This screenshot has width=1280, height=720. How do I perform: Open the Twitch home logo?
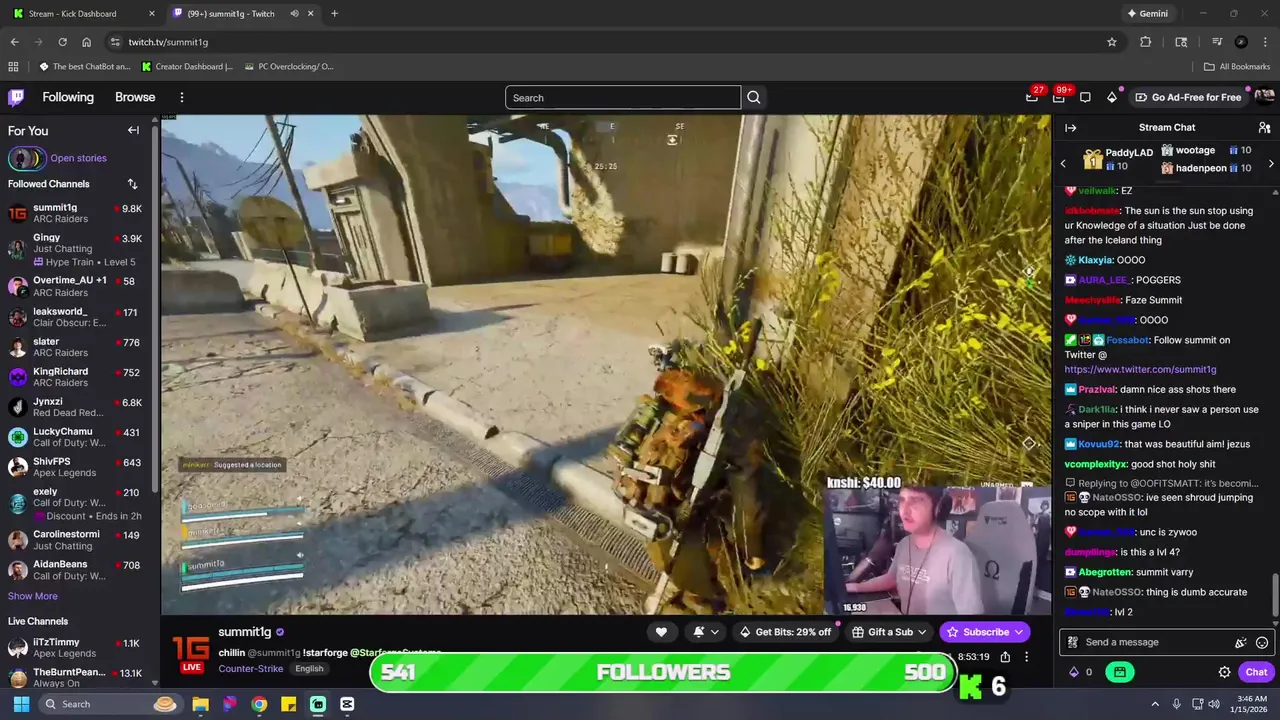[16, 97]
